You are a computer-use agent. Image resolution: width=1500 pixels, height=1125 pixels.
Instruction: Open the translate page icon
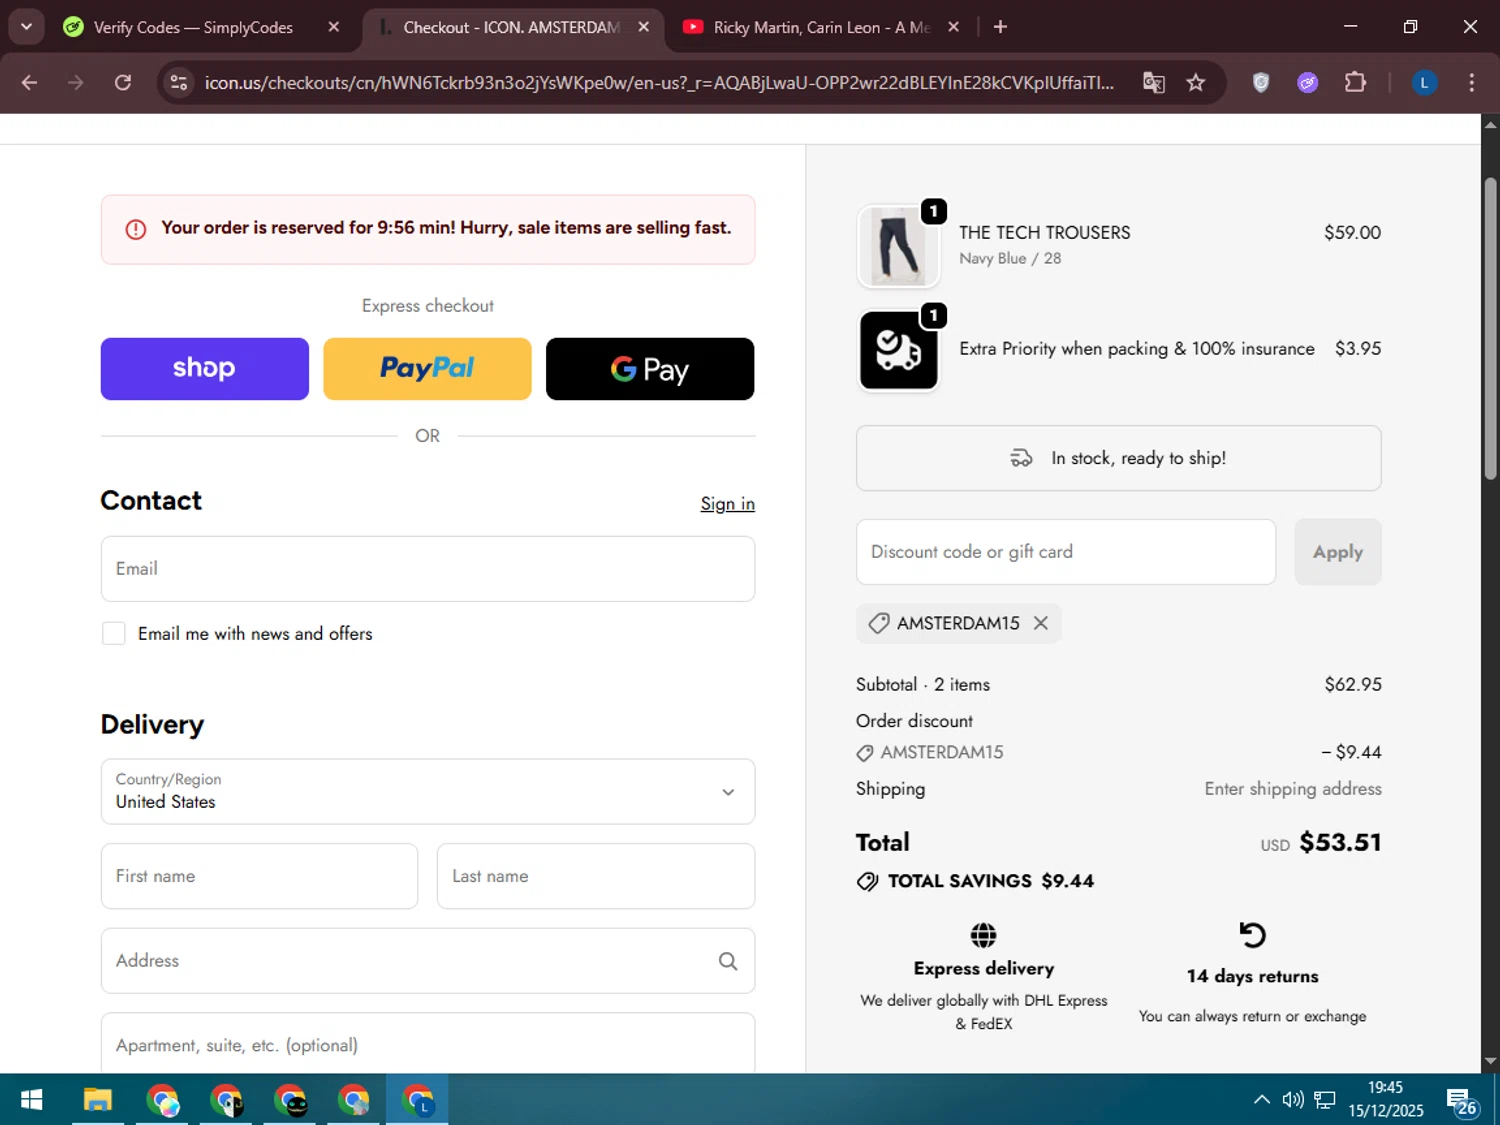click(x=1154, y=83)
